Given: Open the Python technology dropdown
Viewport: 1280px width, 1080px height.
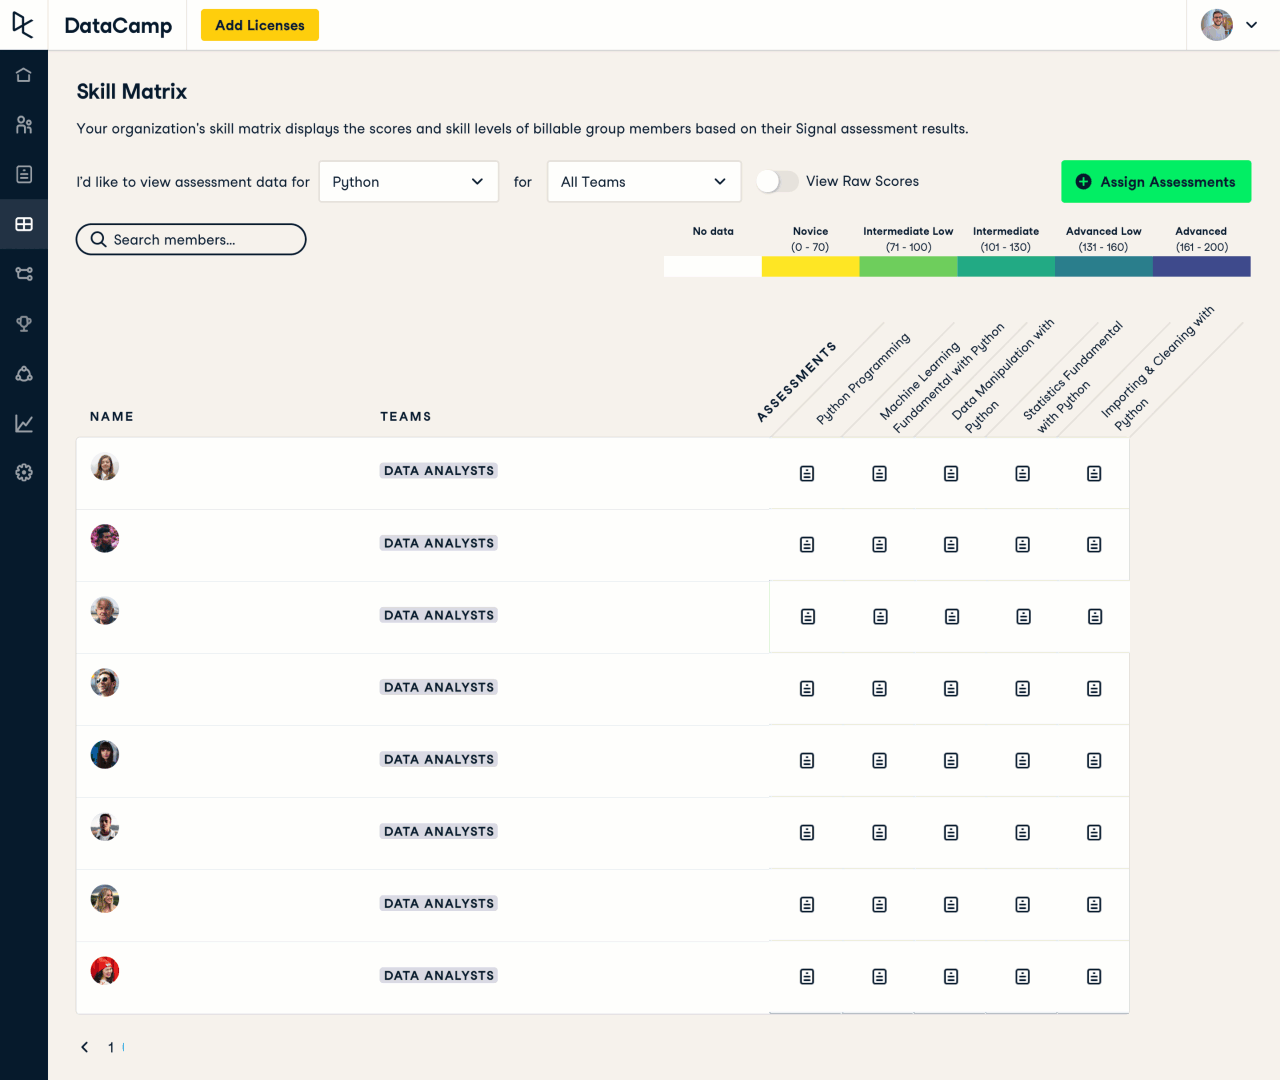Looking at the screenshot, I should point(408,182).
